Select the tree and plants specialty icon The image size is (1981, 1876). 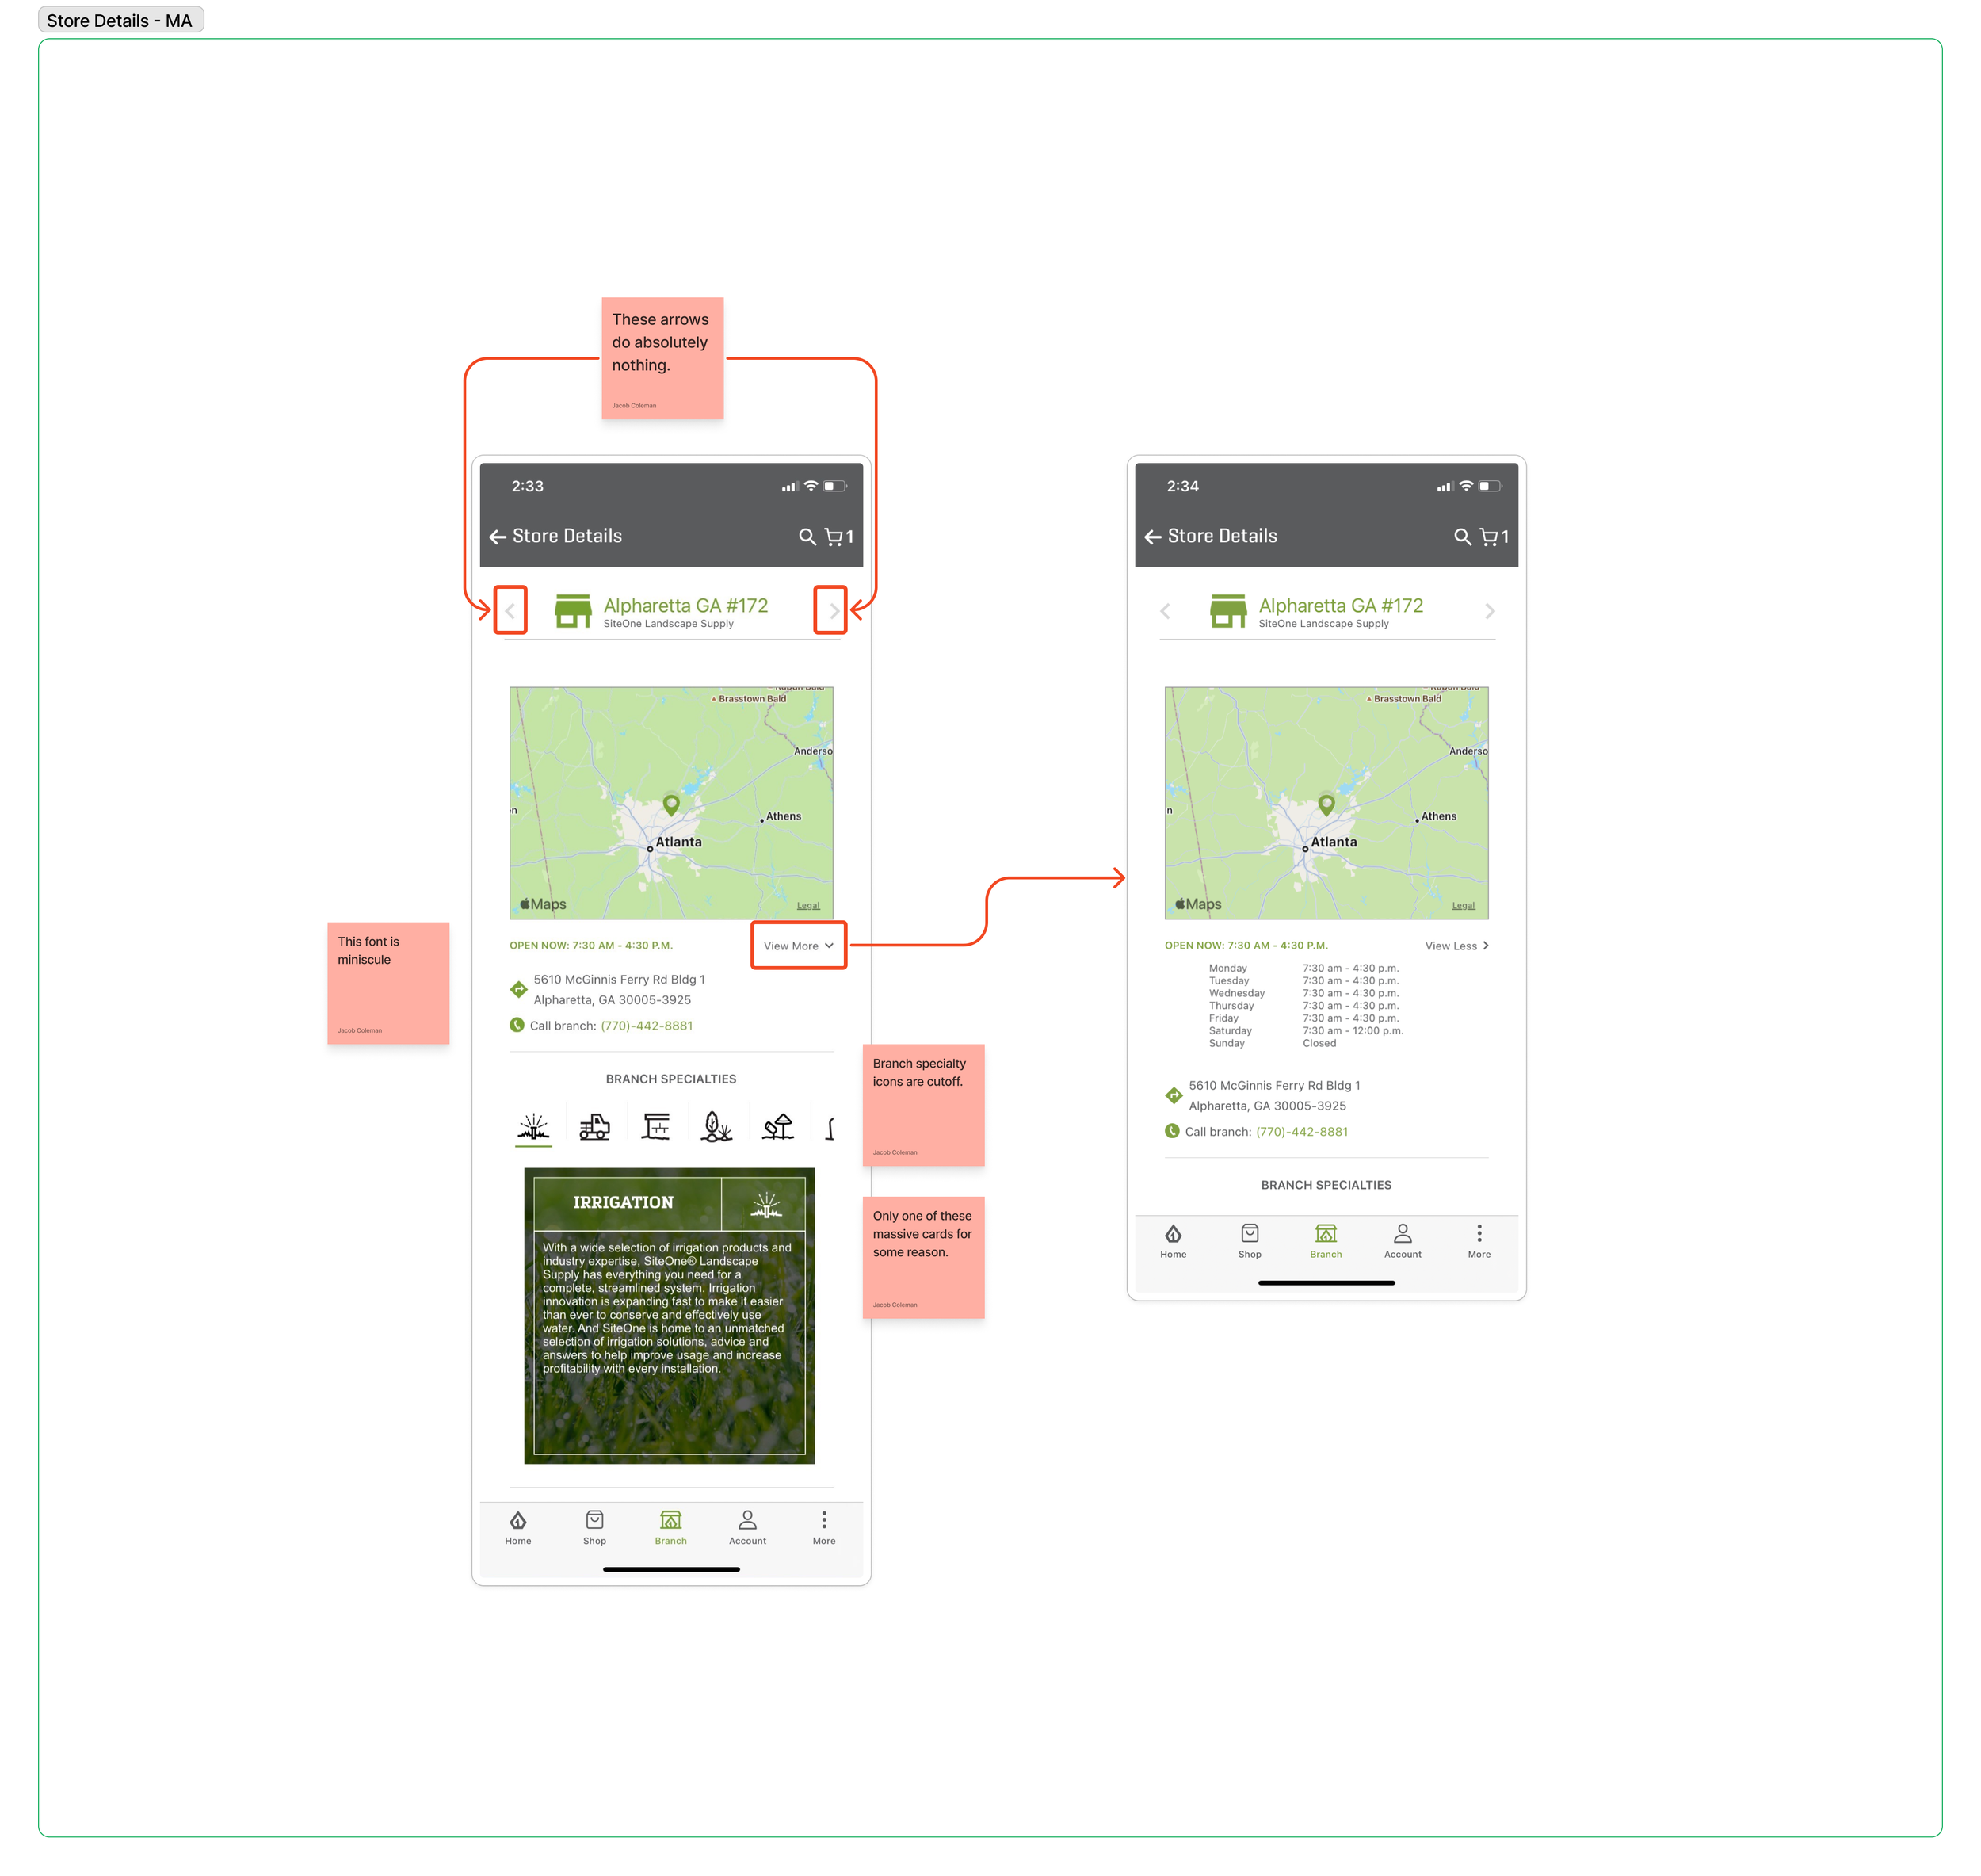[x=716, y=1127]
